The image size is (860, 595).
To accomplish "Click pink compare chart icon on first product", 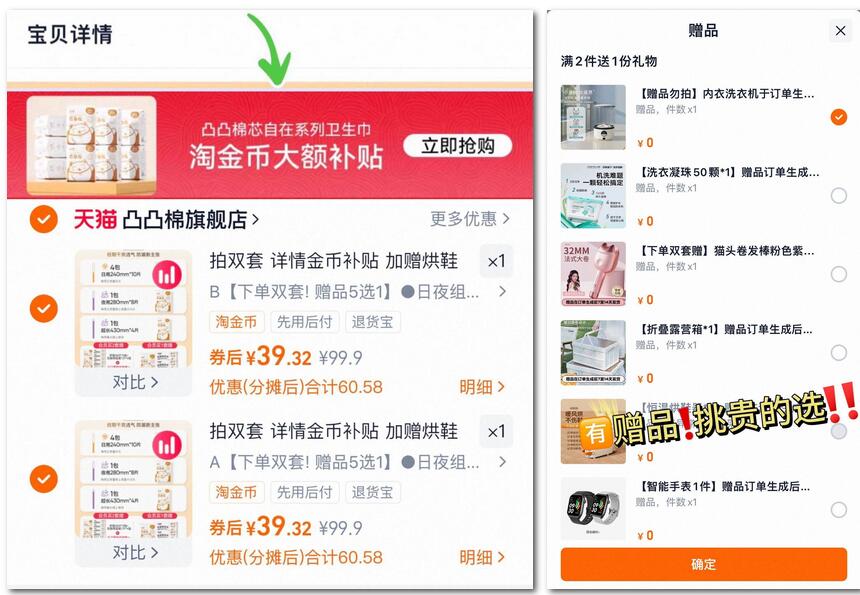I will click(167, 274).
